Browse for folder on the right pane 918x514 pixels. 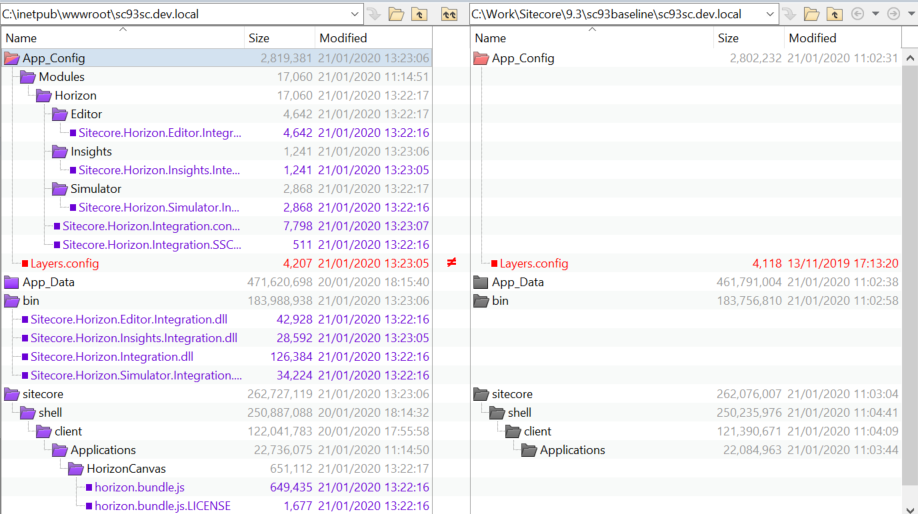811,14
